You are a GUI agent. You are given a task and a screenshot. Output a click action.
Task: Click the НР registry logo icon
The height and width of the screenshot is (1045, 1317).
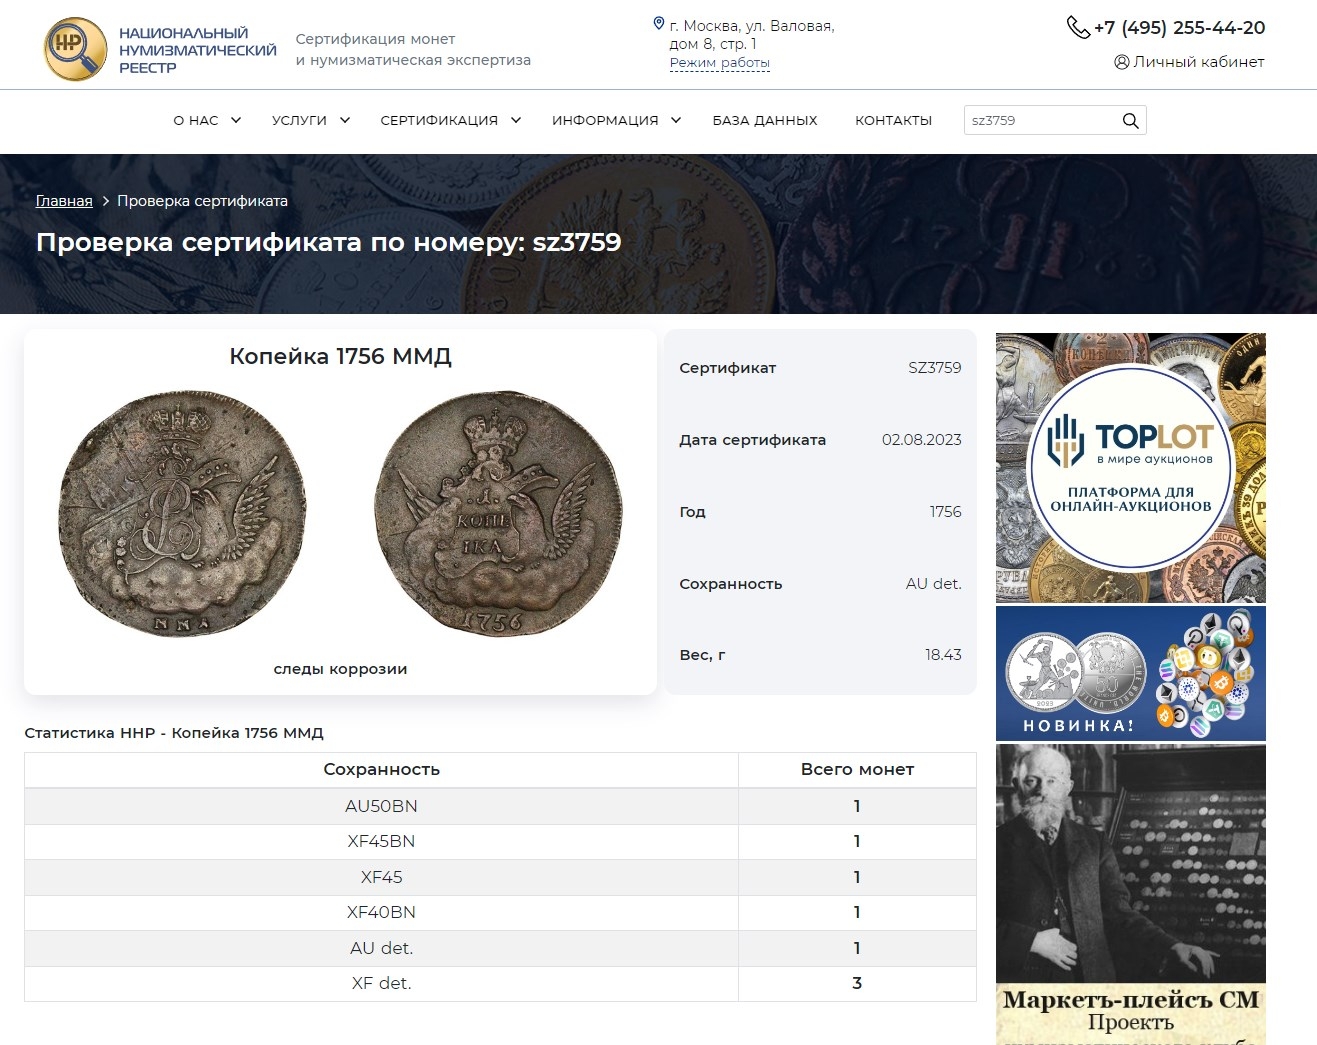click(x=75, y=49)
